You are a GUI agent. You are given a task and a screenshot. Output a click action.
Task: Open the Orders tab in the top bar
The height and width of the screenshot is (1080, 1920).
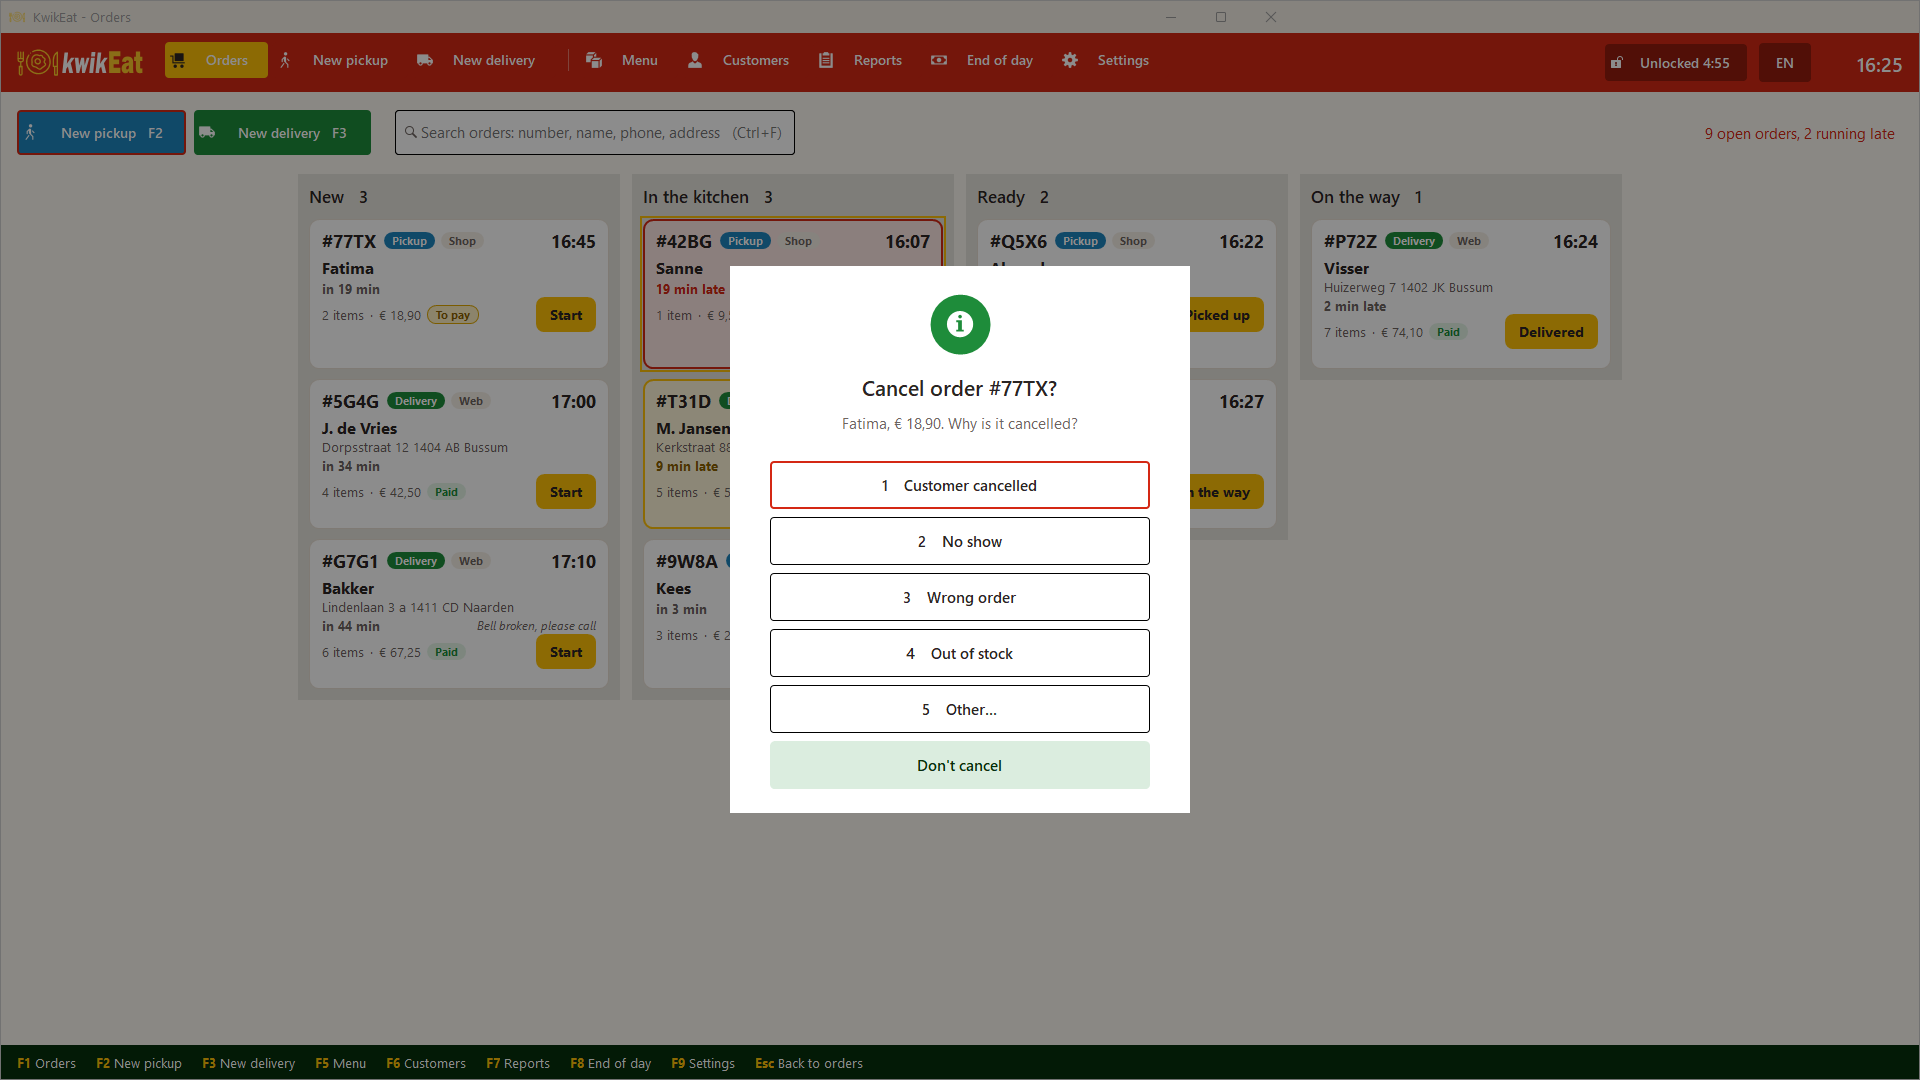(x=216, y=60)
